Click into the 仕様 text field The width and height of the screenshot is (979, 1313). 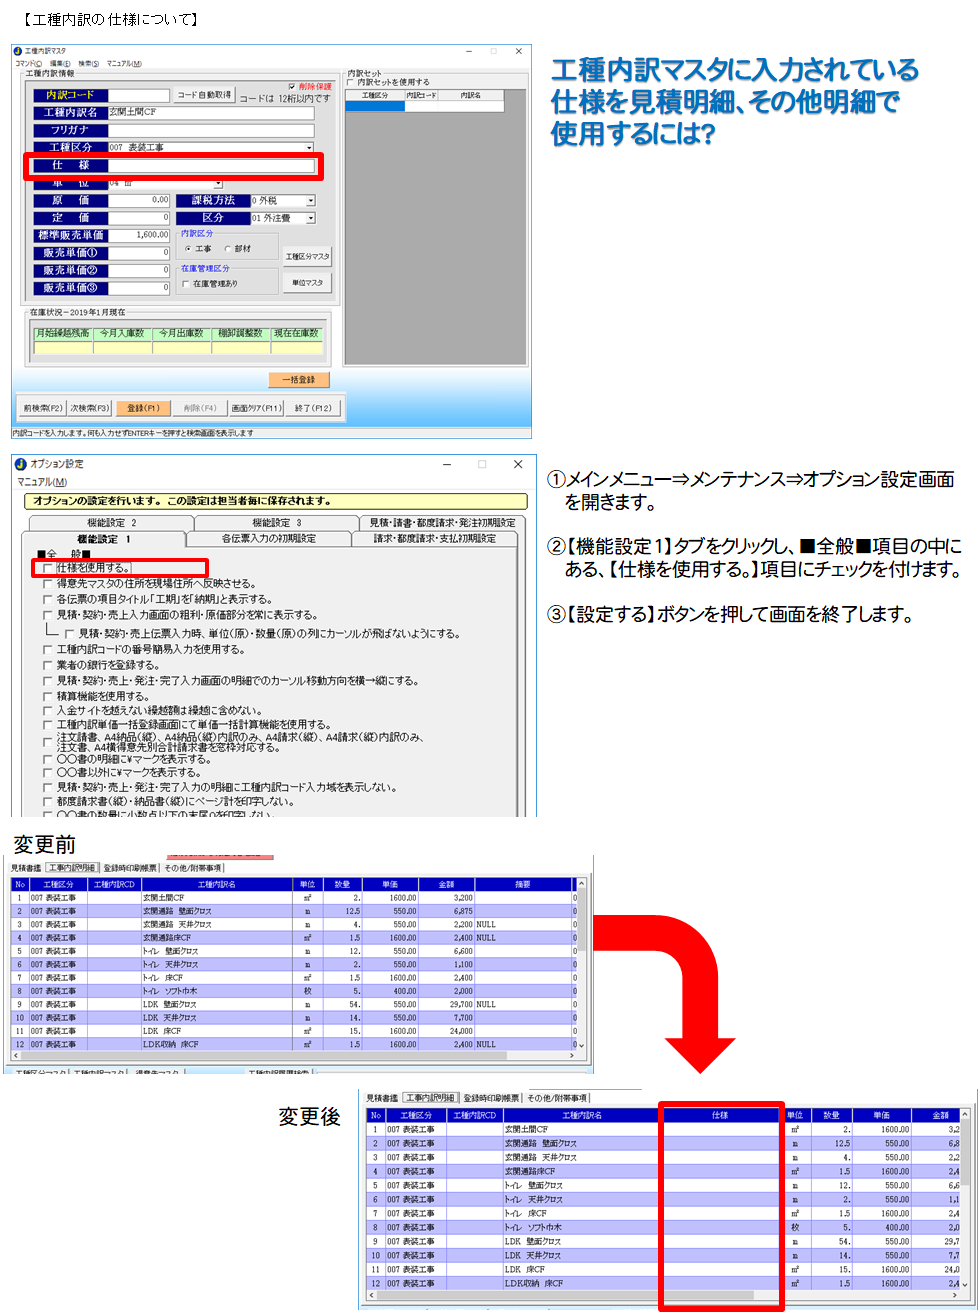211,166
